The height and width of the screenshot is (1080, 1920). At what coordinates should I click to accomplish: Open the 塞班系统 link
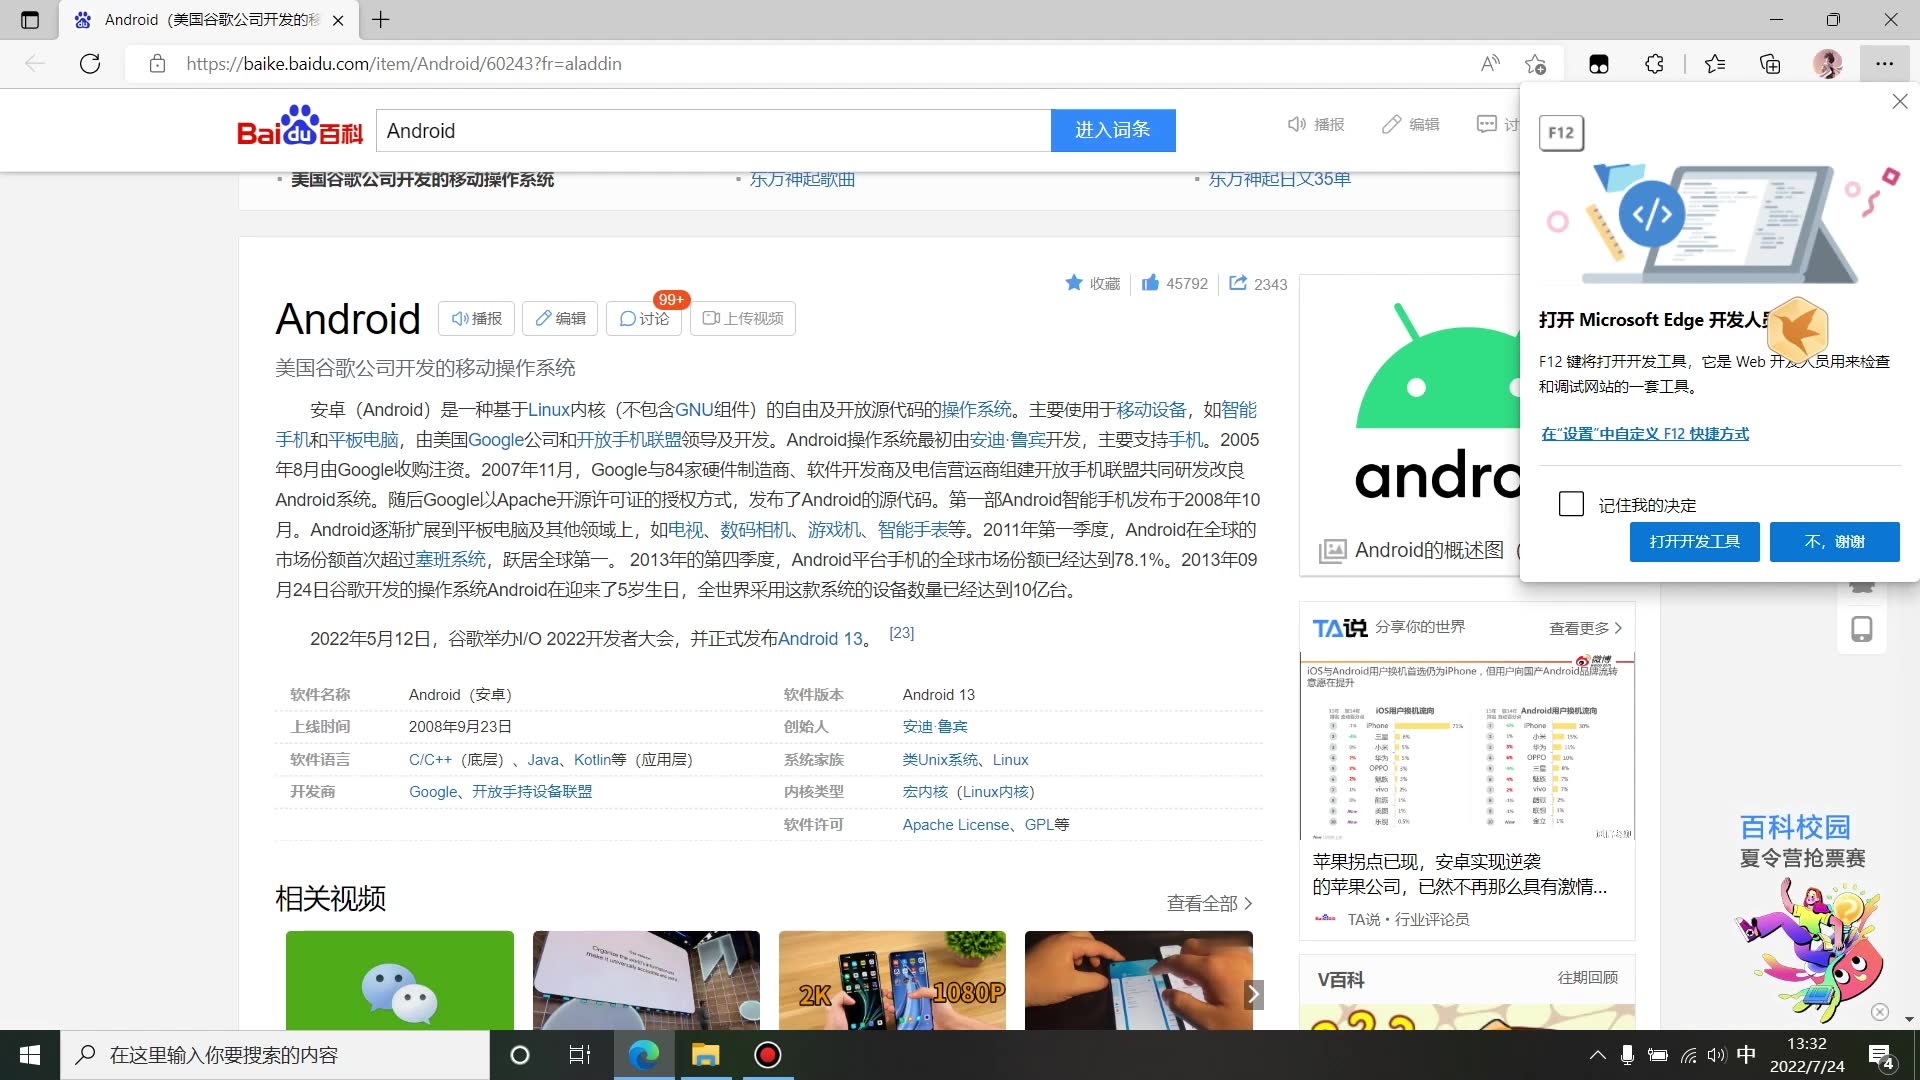(x=451, y=560)
